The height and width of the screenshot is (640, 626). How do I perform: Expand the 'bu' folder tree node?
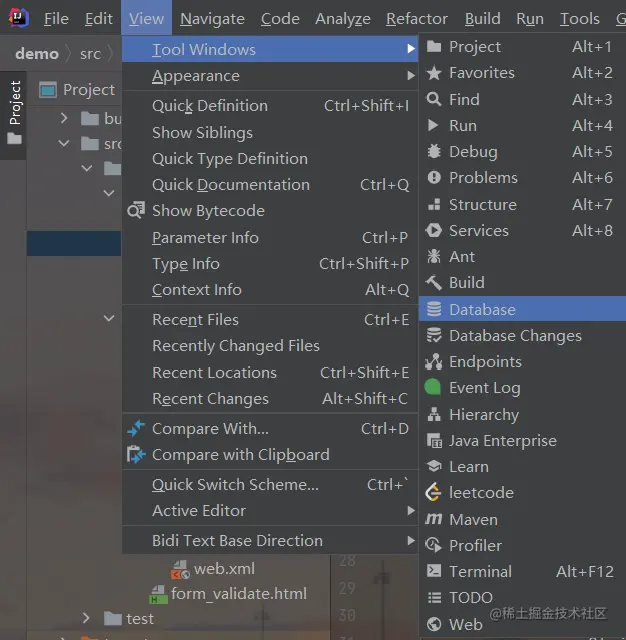pos(64,118)
